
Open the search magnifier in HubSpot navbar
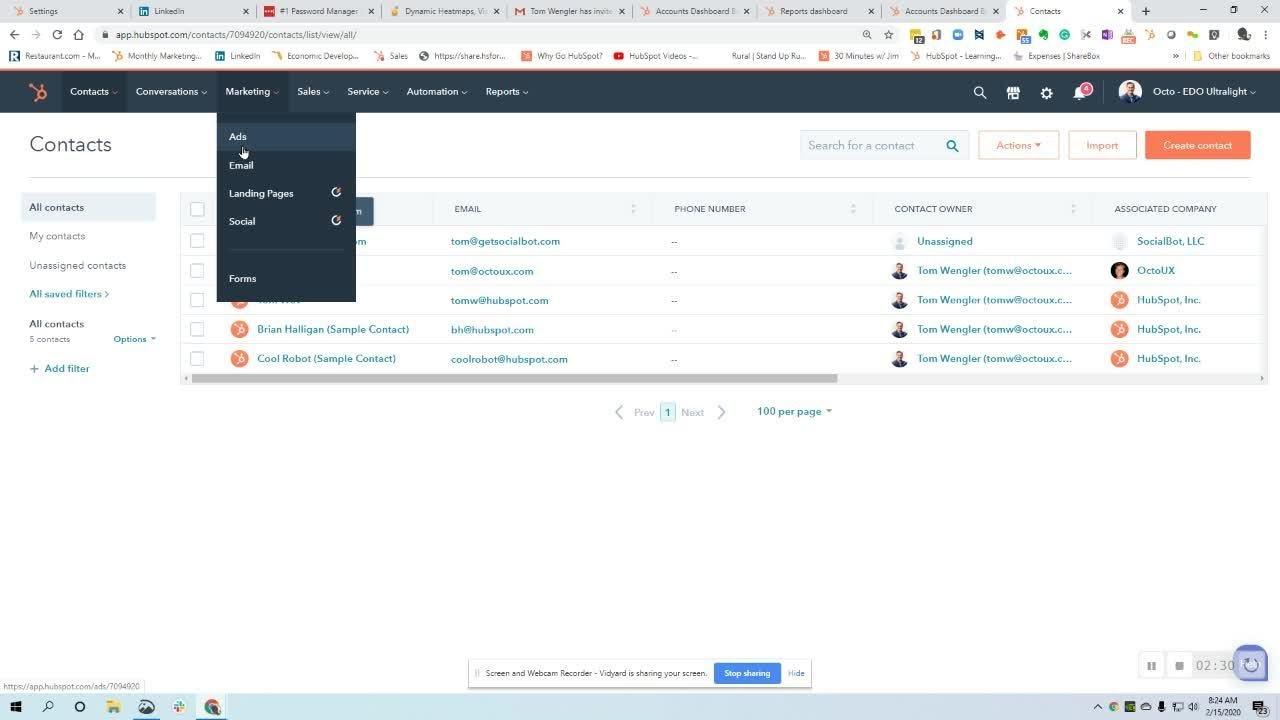tap(980, 92)
